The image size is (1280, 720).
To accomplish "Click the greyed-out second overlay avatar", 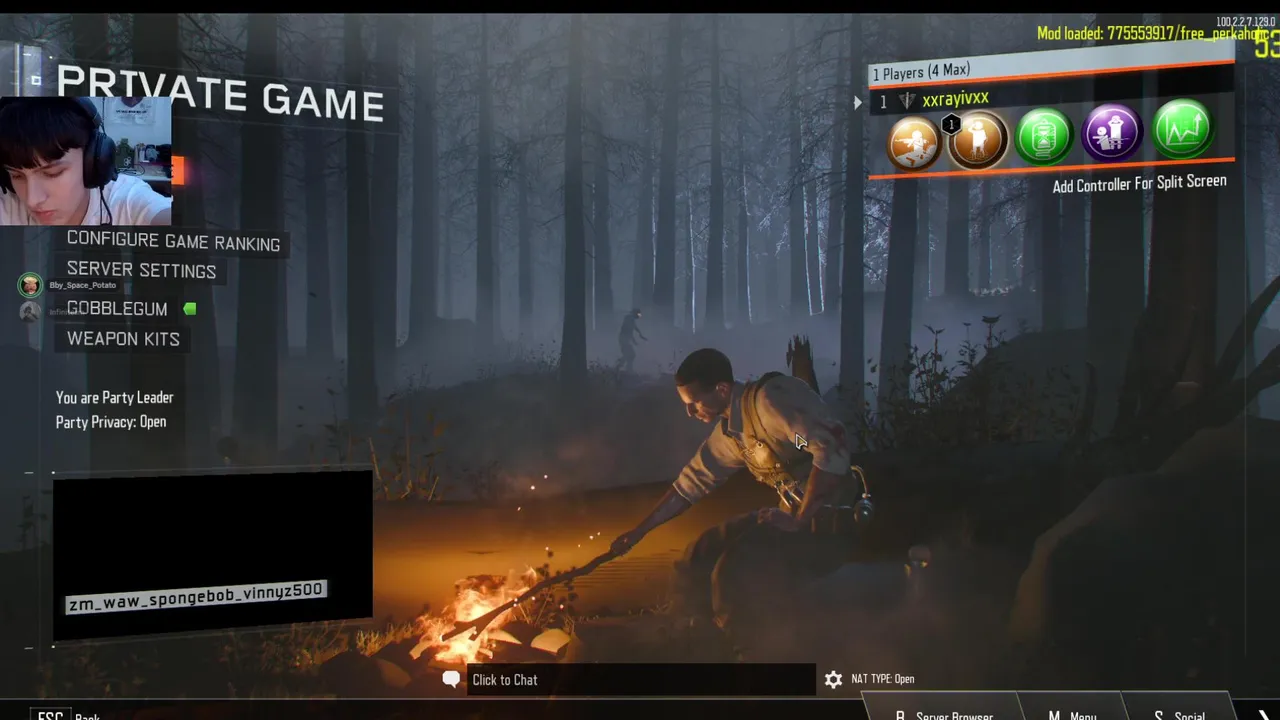I will [30, 311].
